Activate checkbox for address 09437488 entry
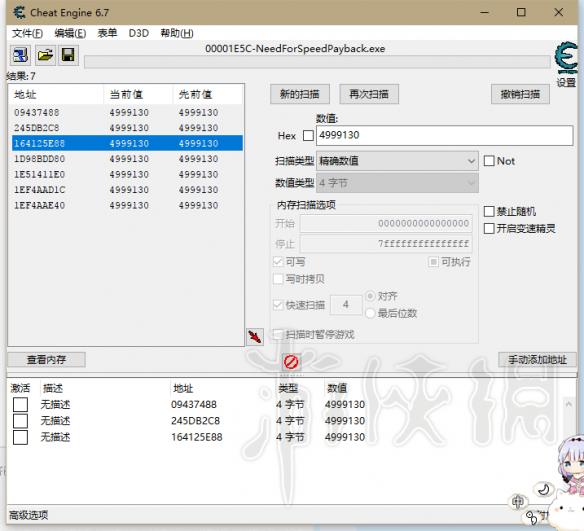Viewport: 584px width, 531px height. [20, 404]
